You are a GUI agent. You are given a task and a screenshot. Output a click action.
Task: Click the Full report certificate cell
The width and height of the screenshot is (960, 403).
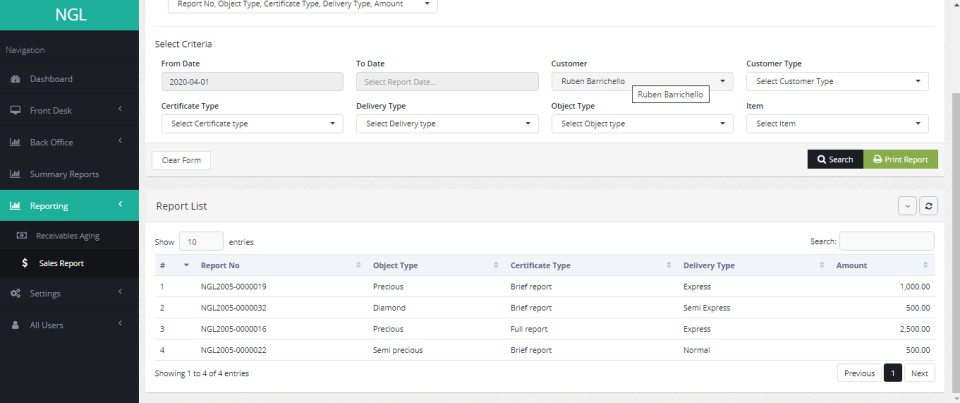pyautogui.click(x=529, y=329)
